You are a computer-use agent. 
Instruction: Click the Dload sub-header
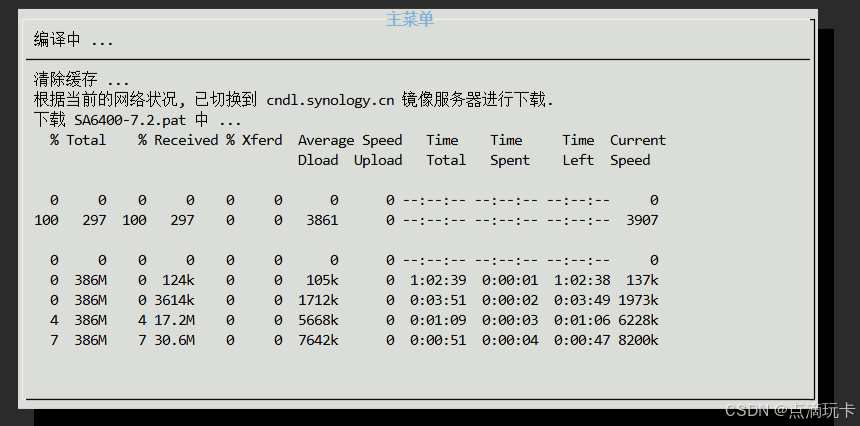pos(318,160)
